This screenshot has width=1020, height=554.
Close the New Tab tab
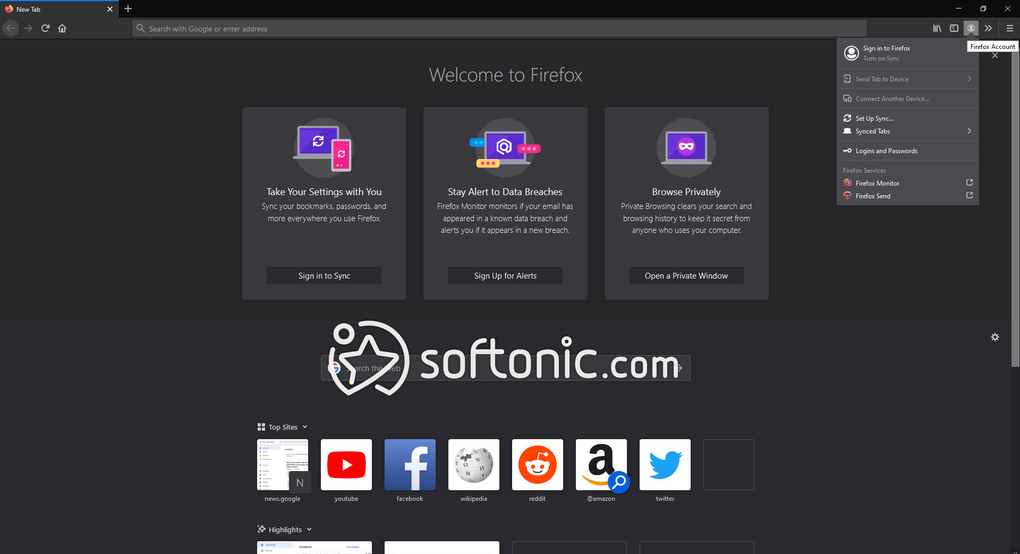coord(109,9)
